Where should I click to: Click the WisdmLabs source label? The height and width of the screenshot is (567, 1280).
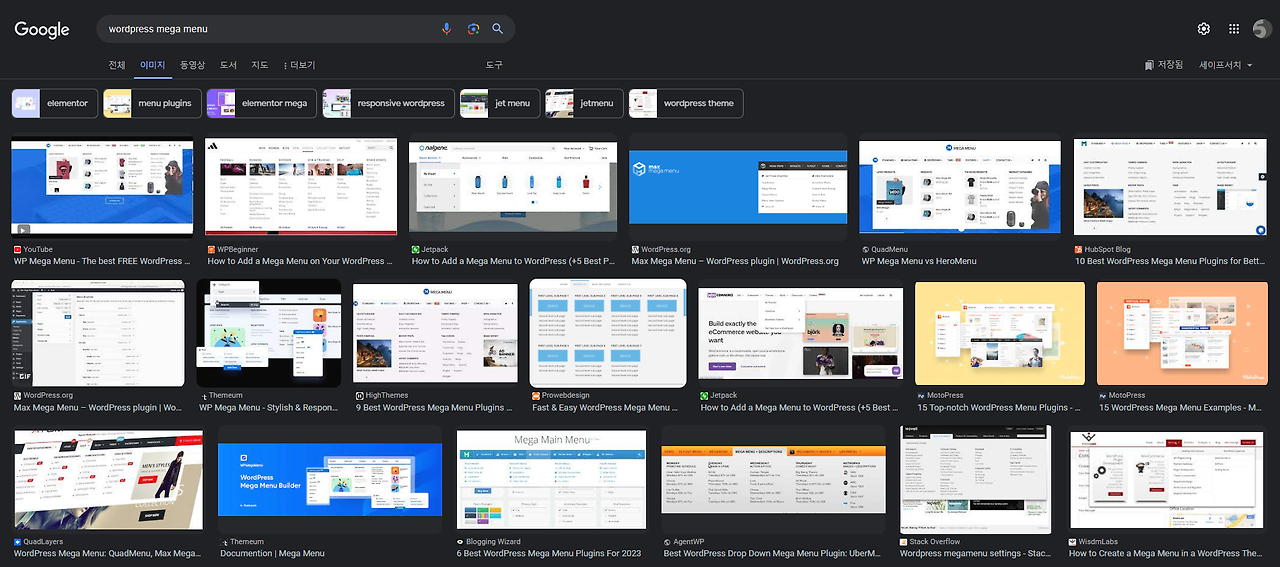1100,542
